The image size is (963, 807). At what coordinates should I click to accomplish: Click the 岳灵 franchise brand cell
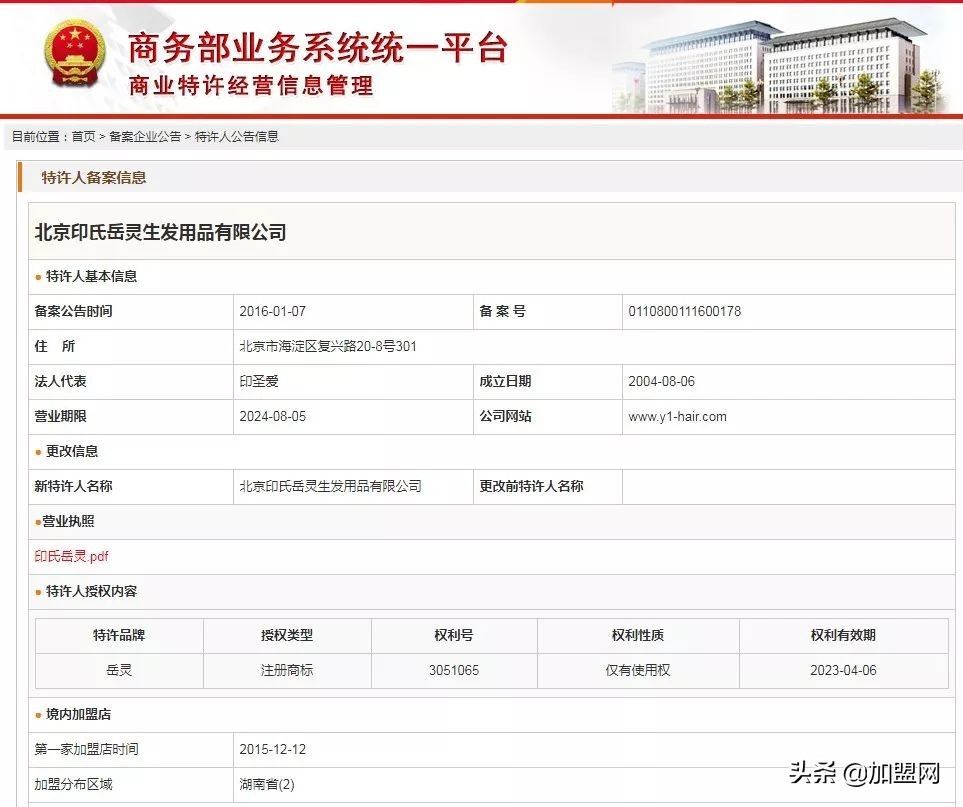click(x=119, y=671)
